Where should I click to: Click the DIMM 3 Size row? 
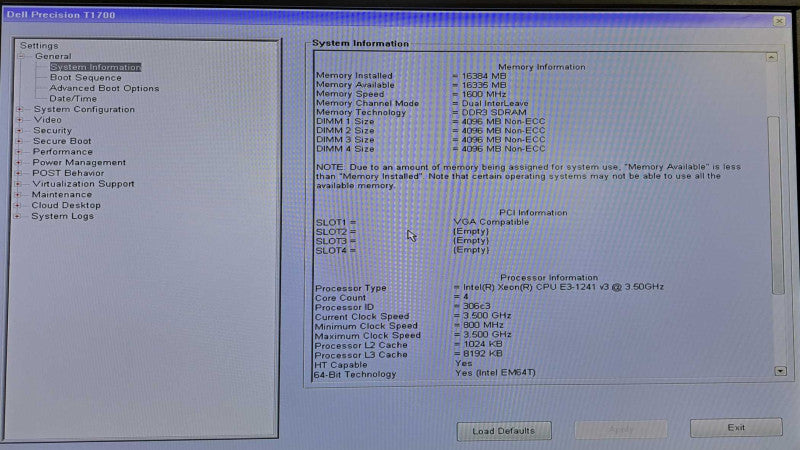pos(431,140)
